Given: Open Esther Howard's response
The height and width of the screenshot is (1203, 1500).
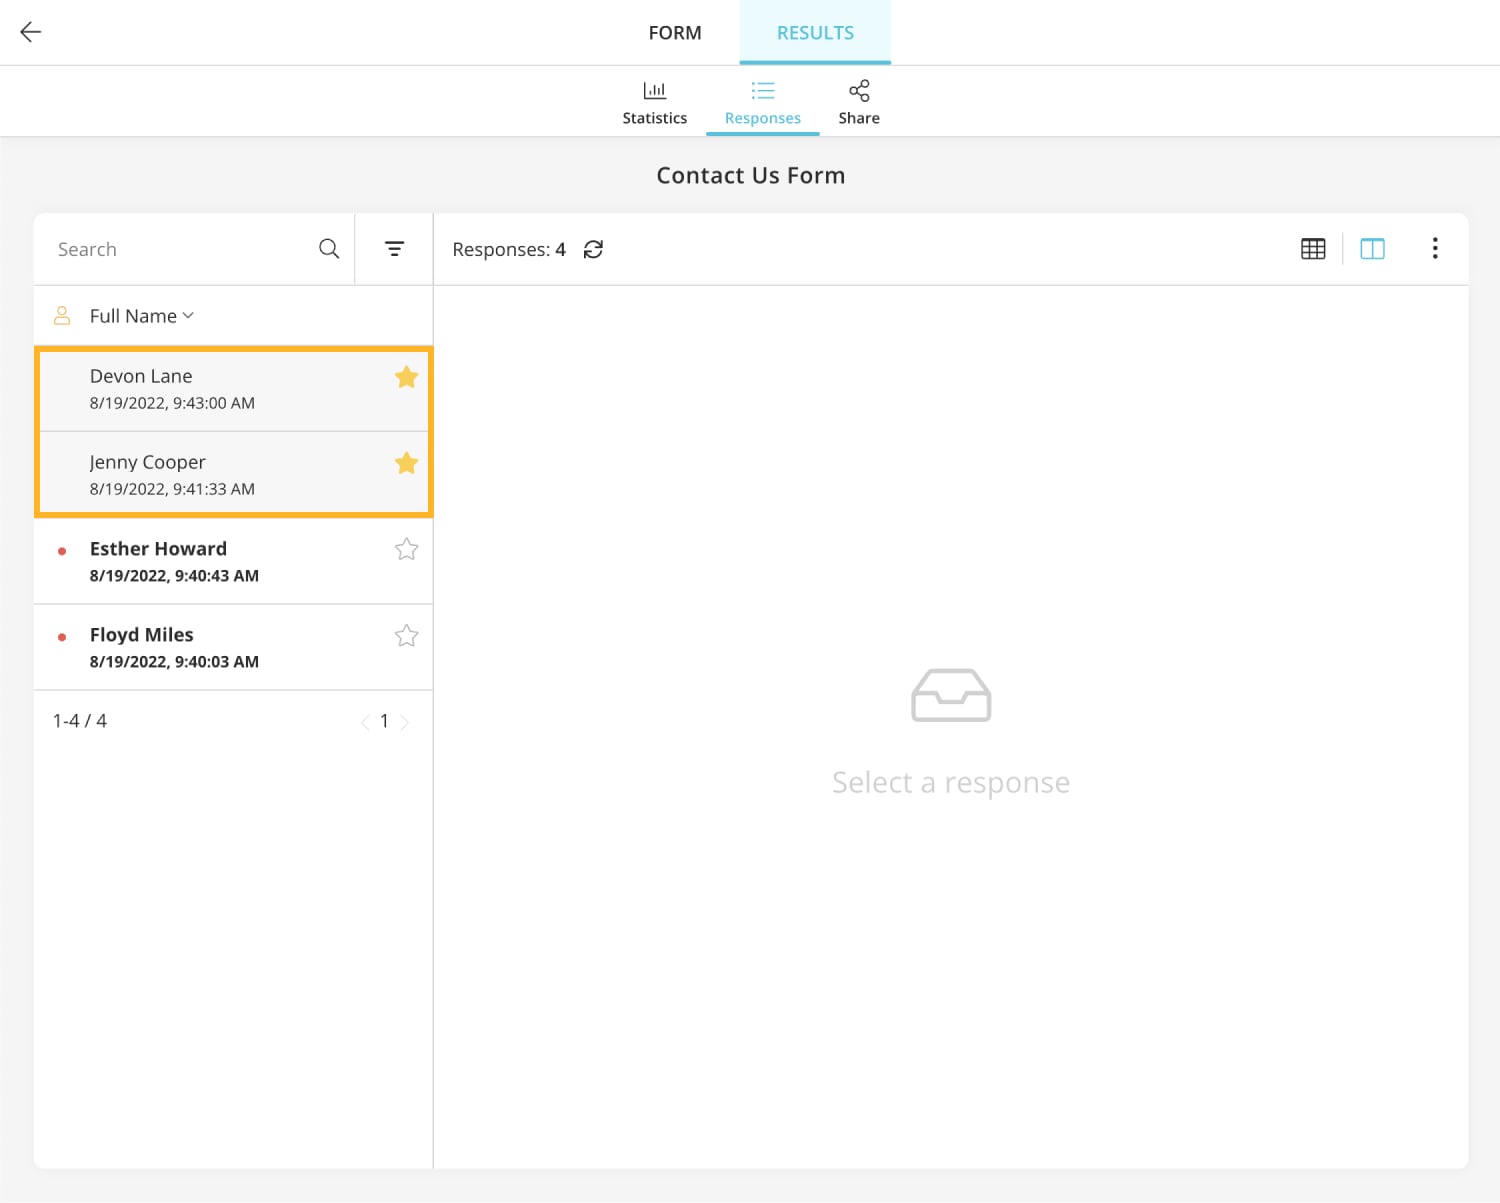Looking at the screenshot, I should click(200, 561).
